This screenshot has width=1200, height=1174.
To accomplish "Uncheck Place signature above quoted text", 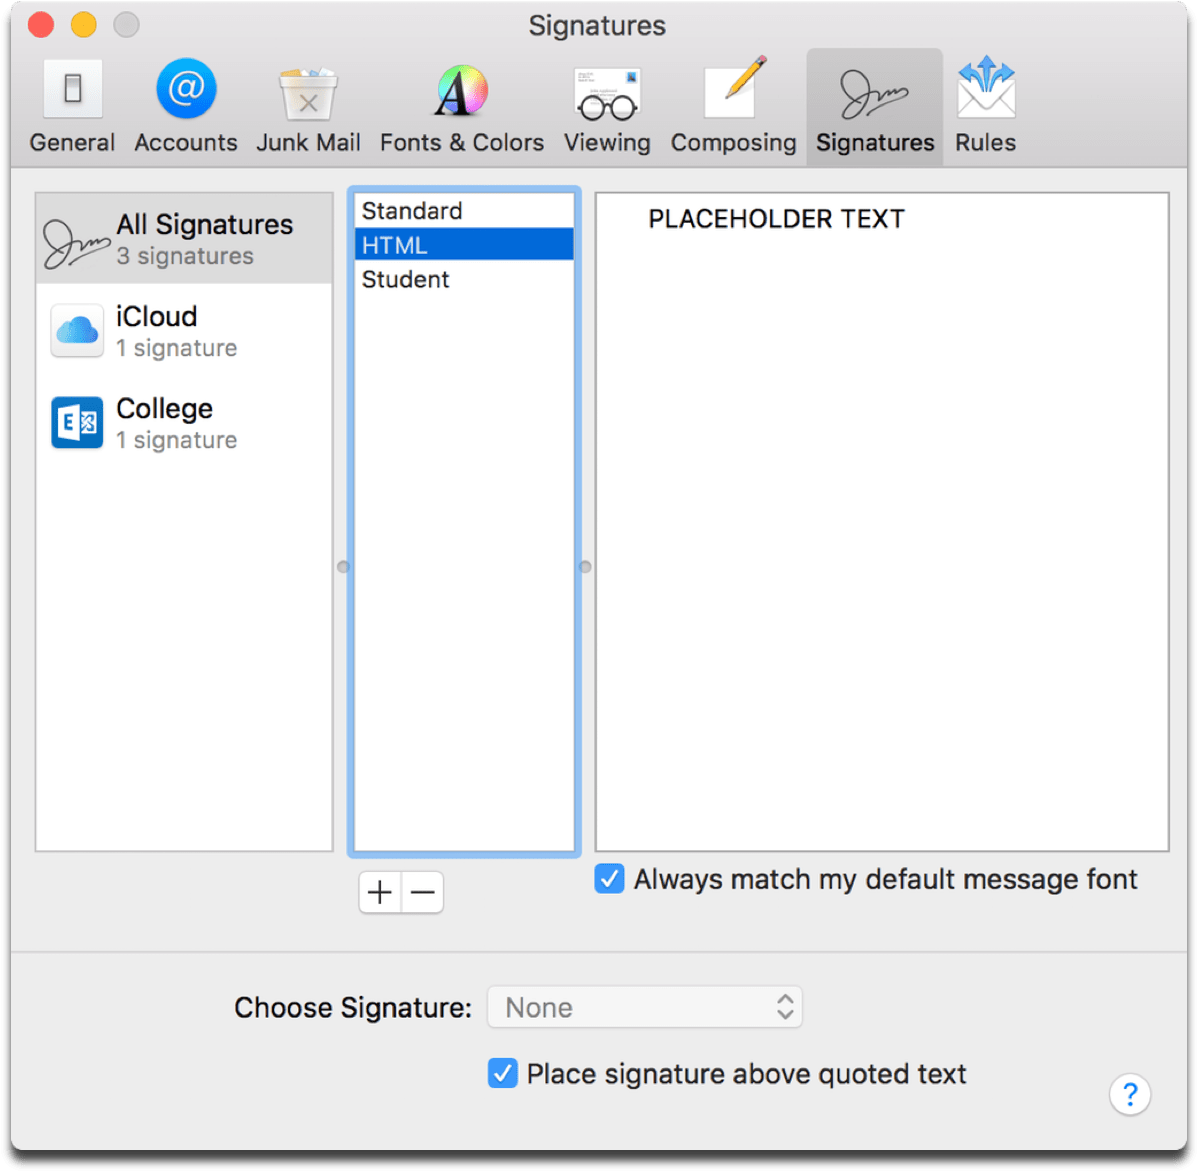I will [502, 1073].
